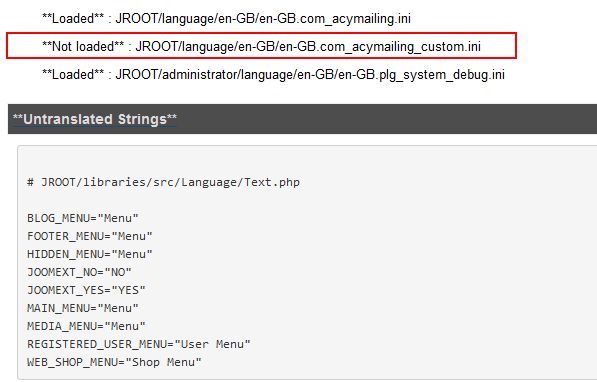Viewport: 597px width, 382px height.
Task: Click the JOOMEXT_YES="YES" line
Action: (86, 290)
